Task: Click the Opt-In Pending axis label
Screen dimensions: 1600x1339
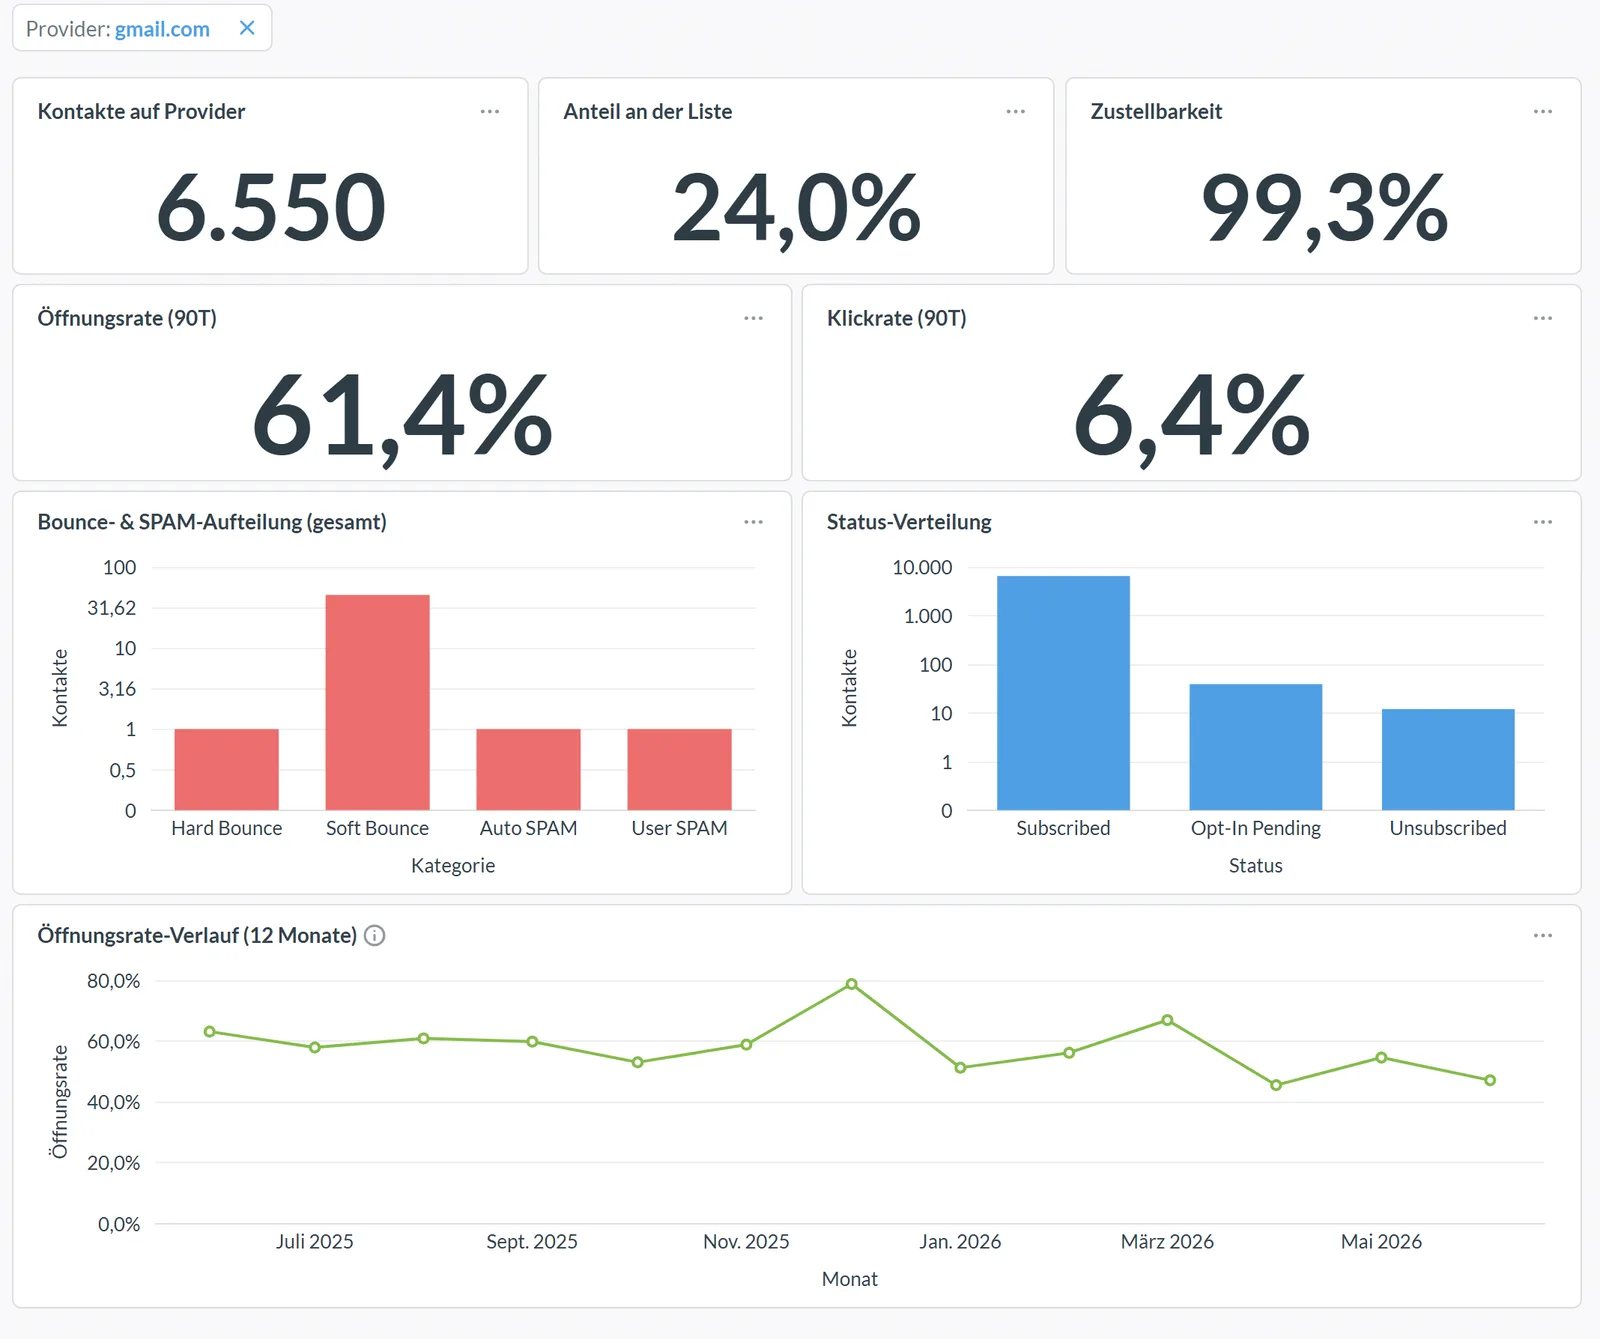Action: click(1256, 829)
